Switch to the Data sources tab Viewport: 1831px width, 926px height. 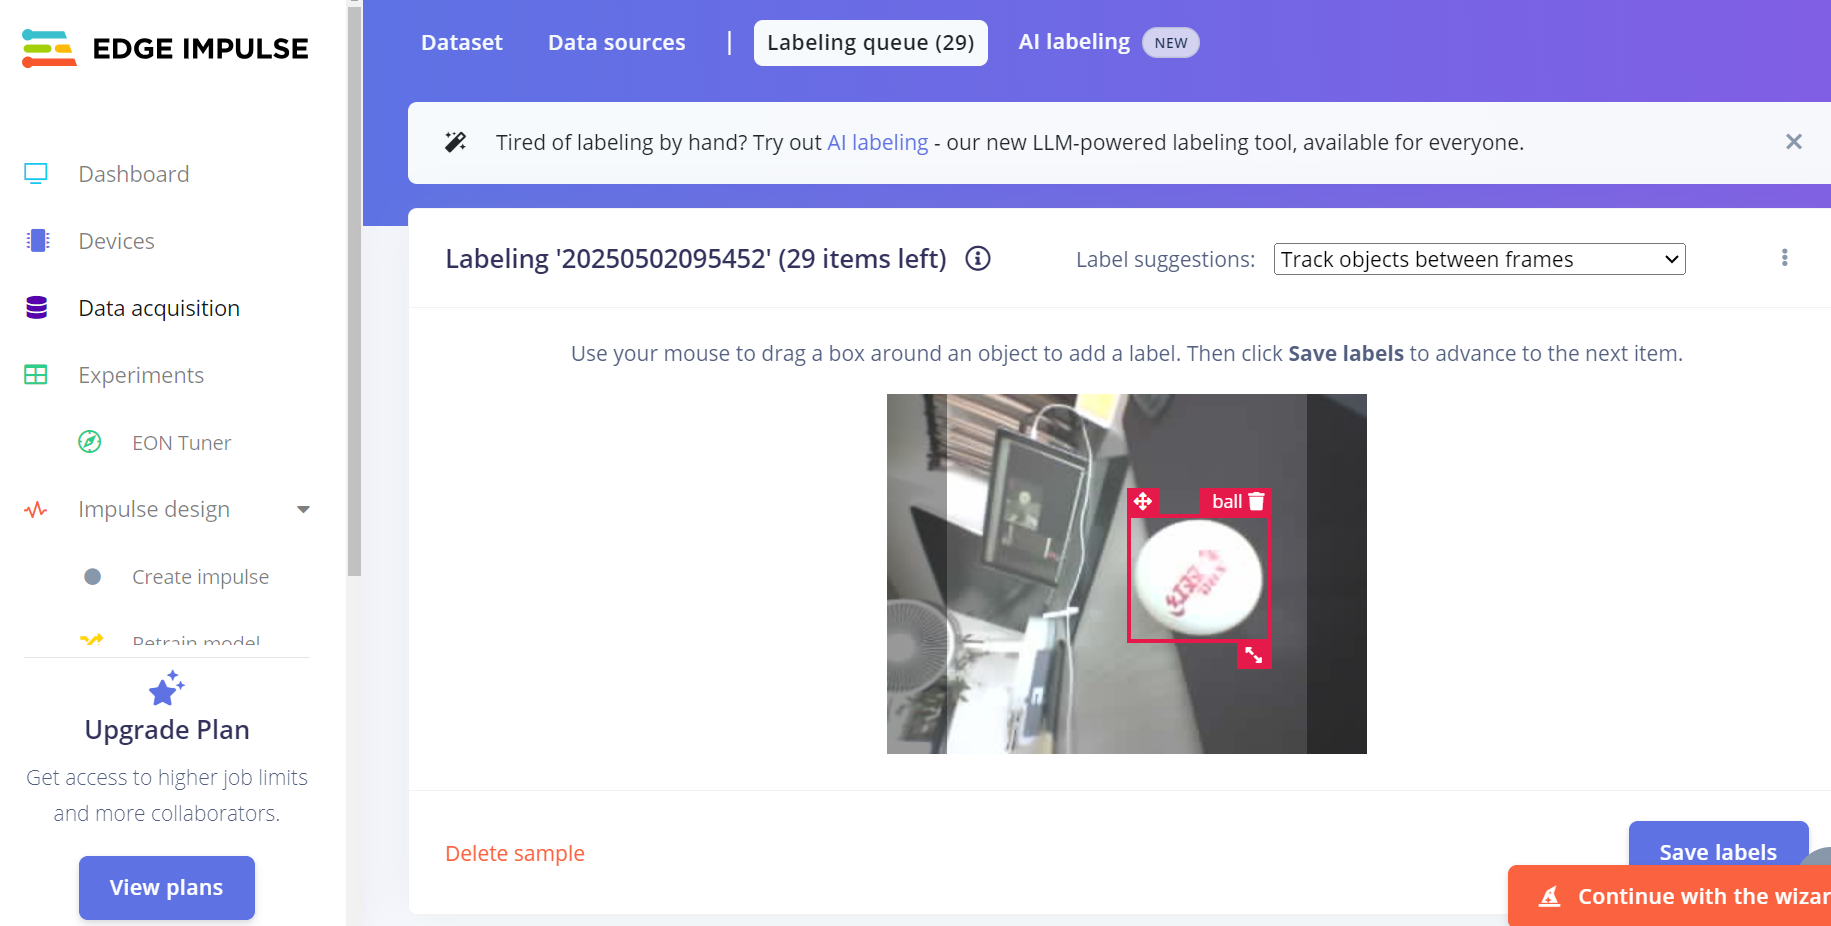point(617,43)
